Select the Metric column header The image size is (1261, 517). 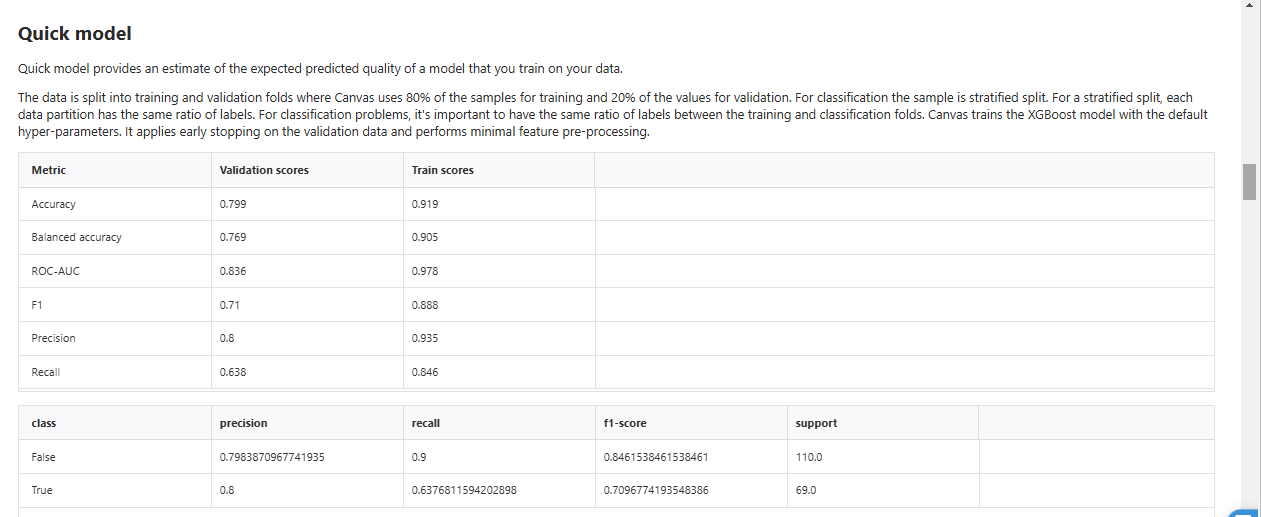[x=49, y=170]
